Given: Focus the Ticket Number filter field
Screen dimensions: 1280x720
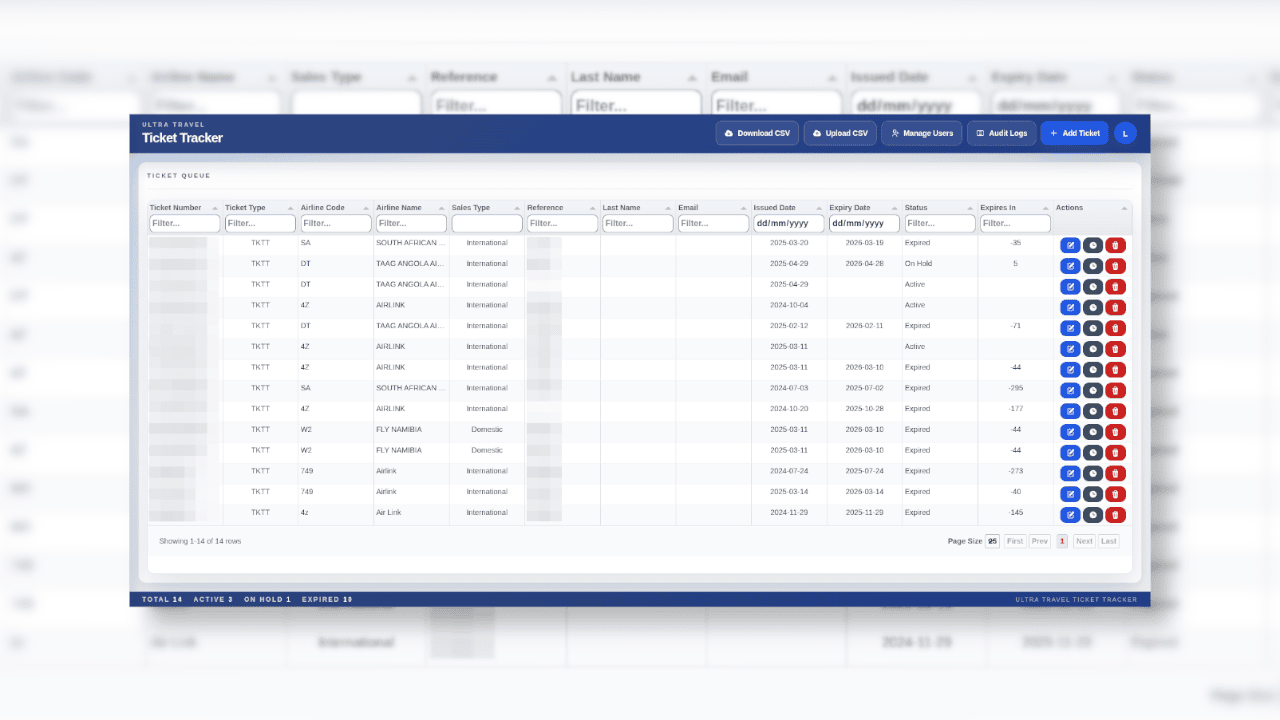Looking at the screenshot, I should pyautogui.click(x=185, y=224).
